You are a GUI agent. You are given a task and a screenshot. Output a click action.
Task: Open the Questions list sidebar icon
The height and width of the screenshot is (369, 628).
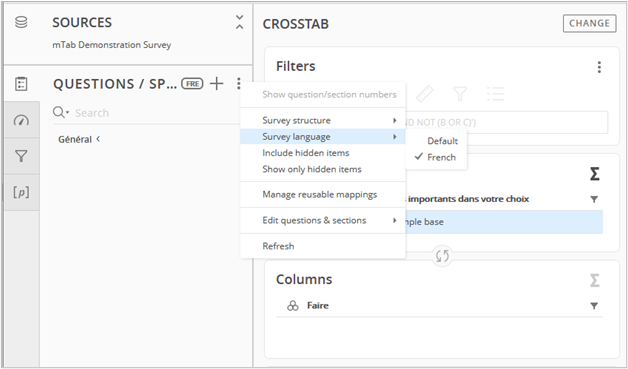[x=21, y=84]
